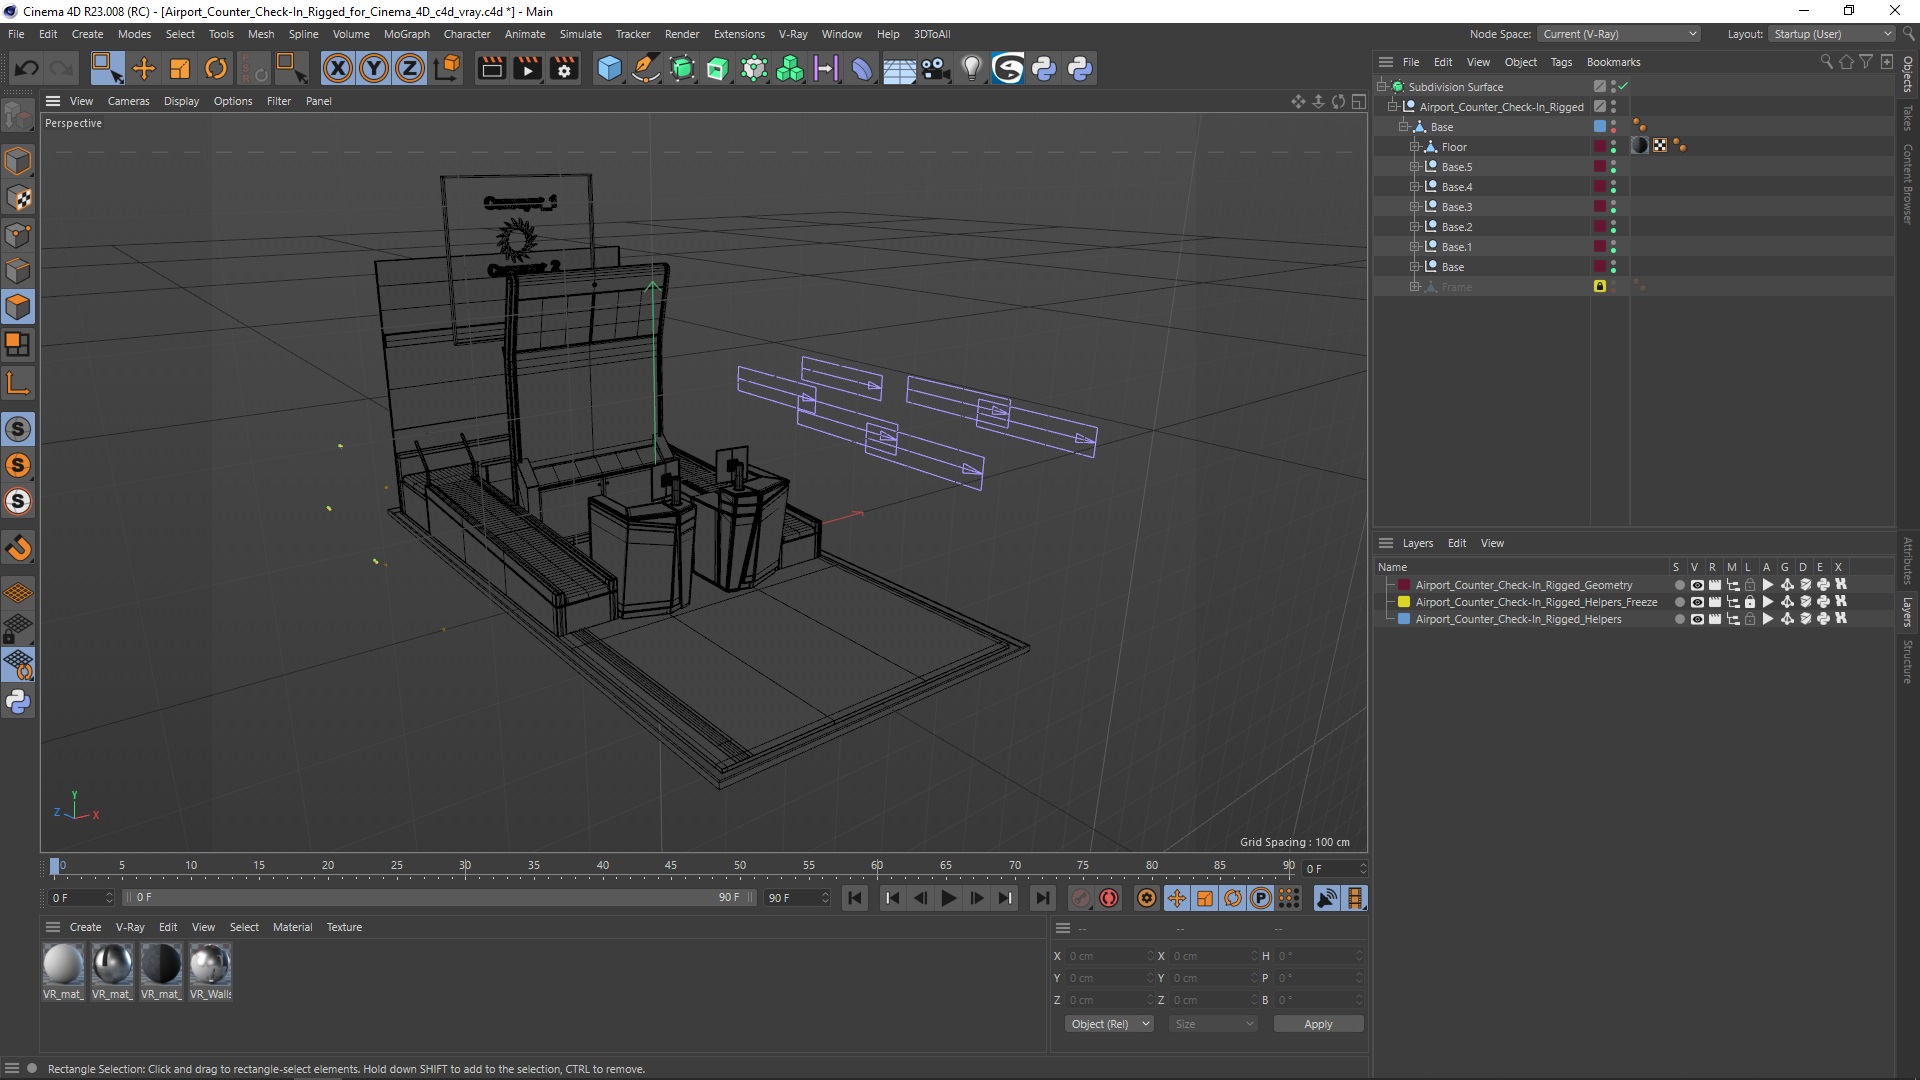Open Create in material manager
Viewport: 1920px width, 1080px height.
85,927
